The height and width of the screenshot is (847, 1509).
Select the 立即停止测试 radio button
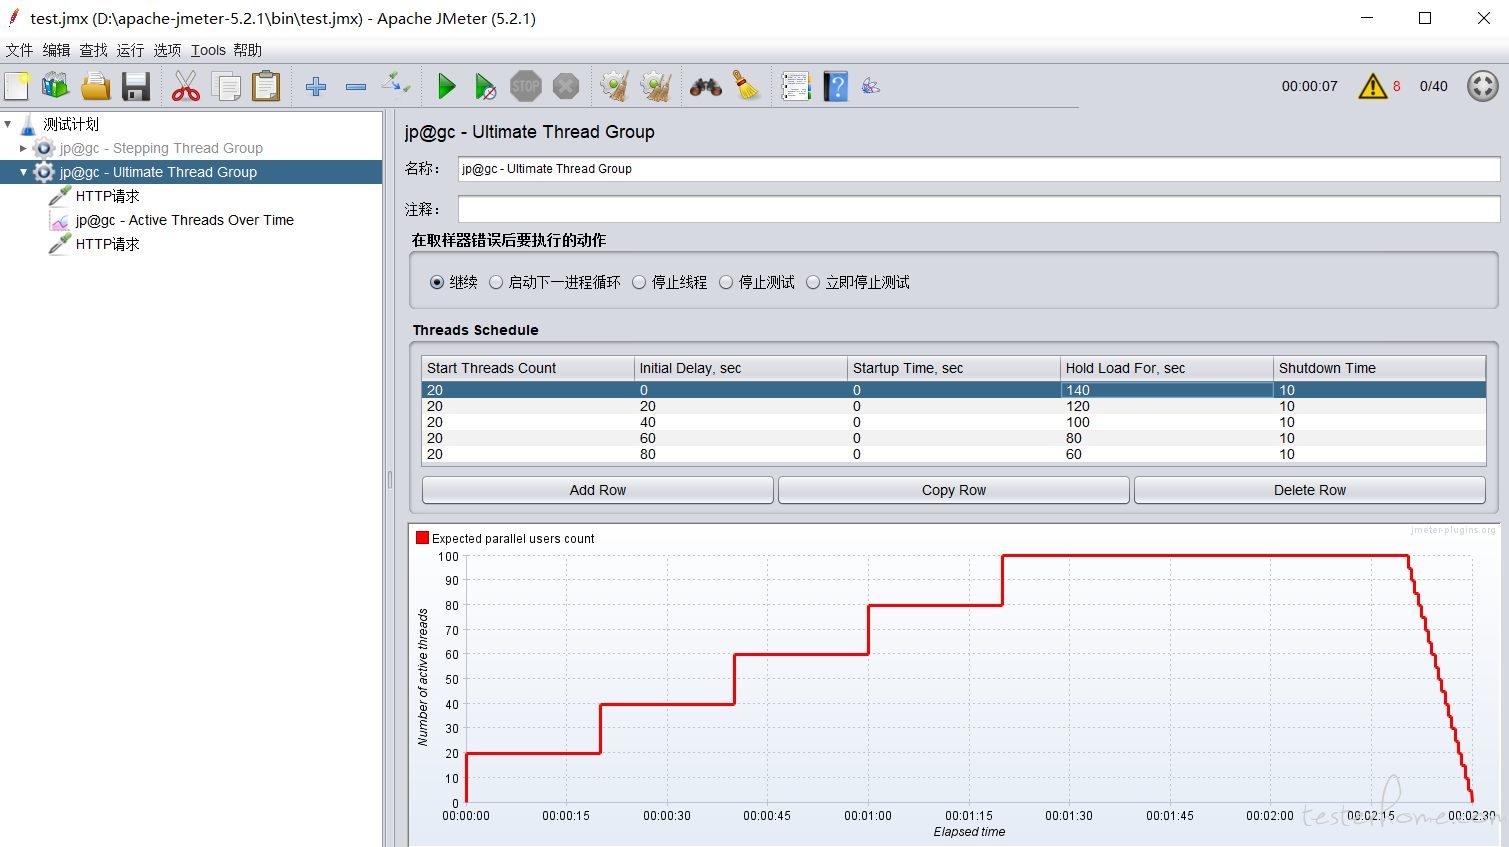click(813, 283)
